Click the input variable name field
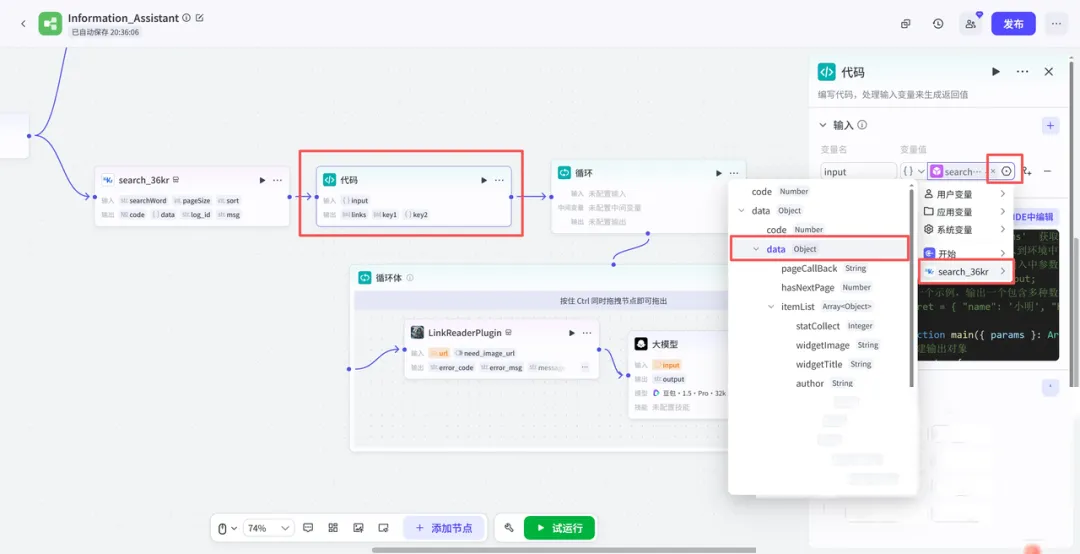 pyautogui.click(x=858, y=172)
